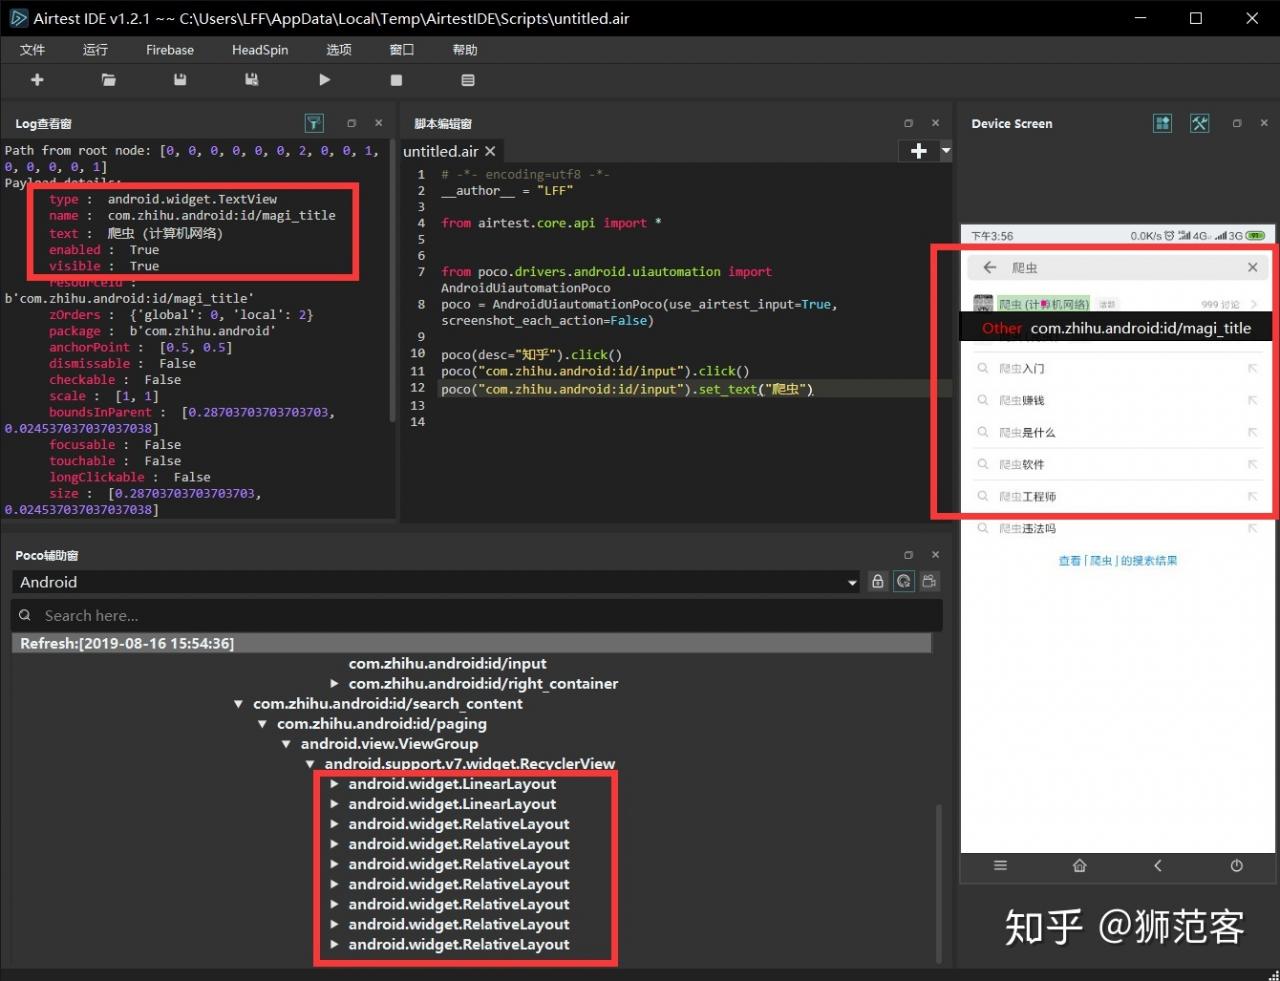1280x981 pixels.
Task: Collapse the search_content tree node
Action: 238,704
